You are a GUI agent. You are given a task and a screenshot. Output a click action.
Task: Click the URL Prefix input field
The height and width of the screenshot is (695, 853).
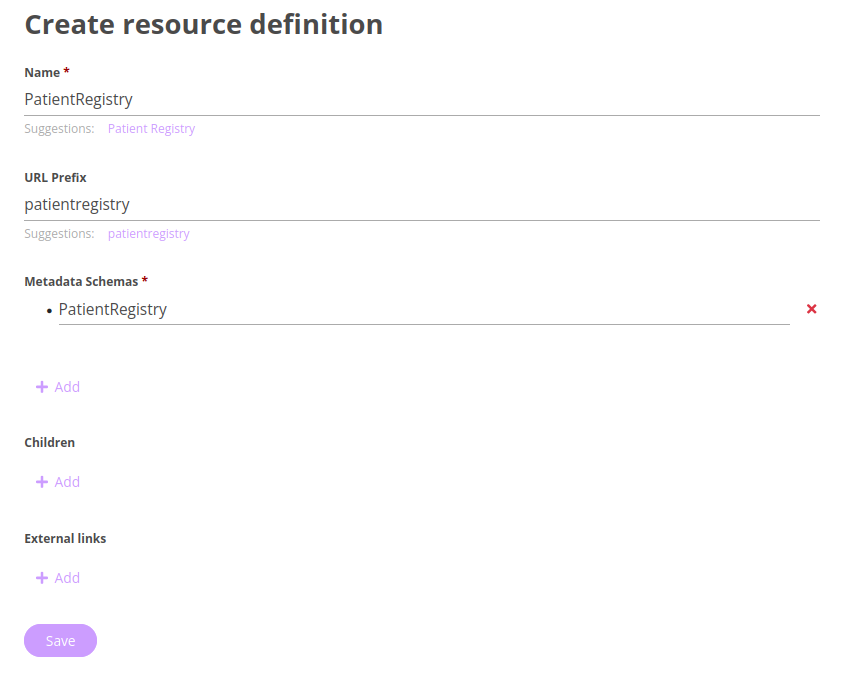[x=422, y=204]
